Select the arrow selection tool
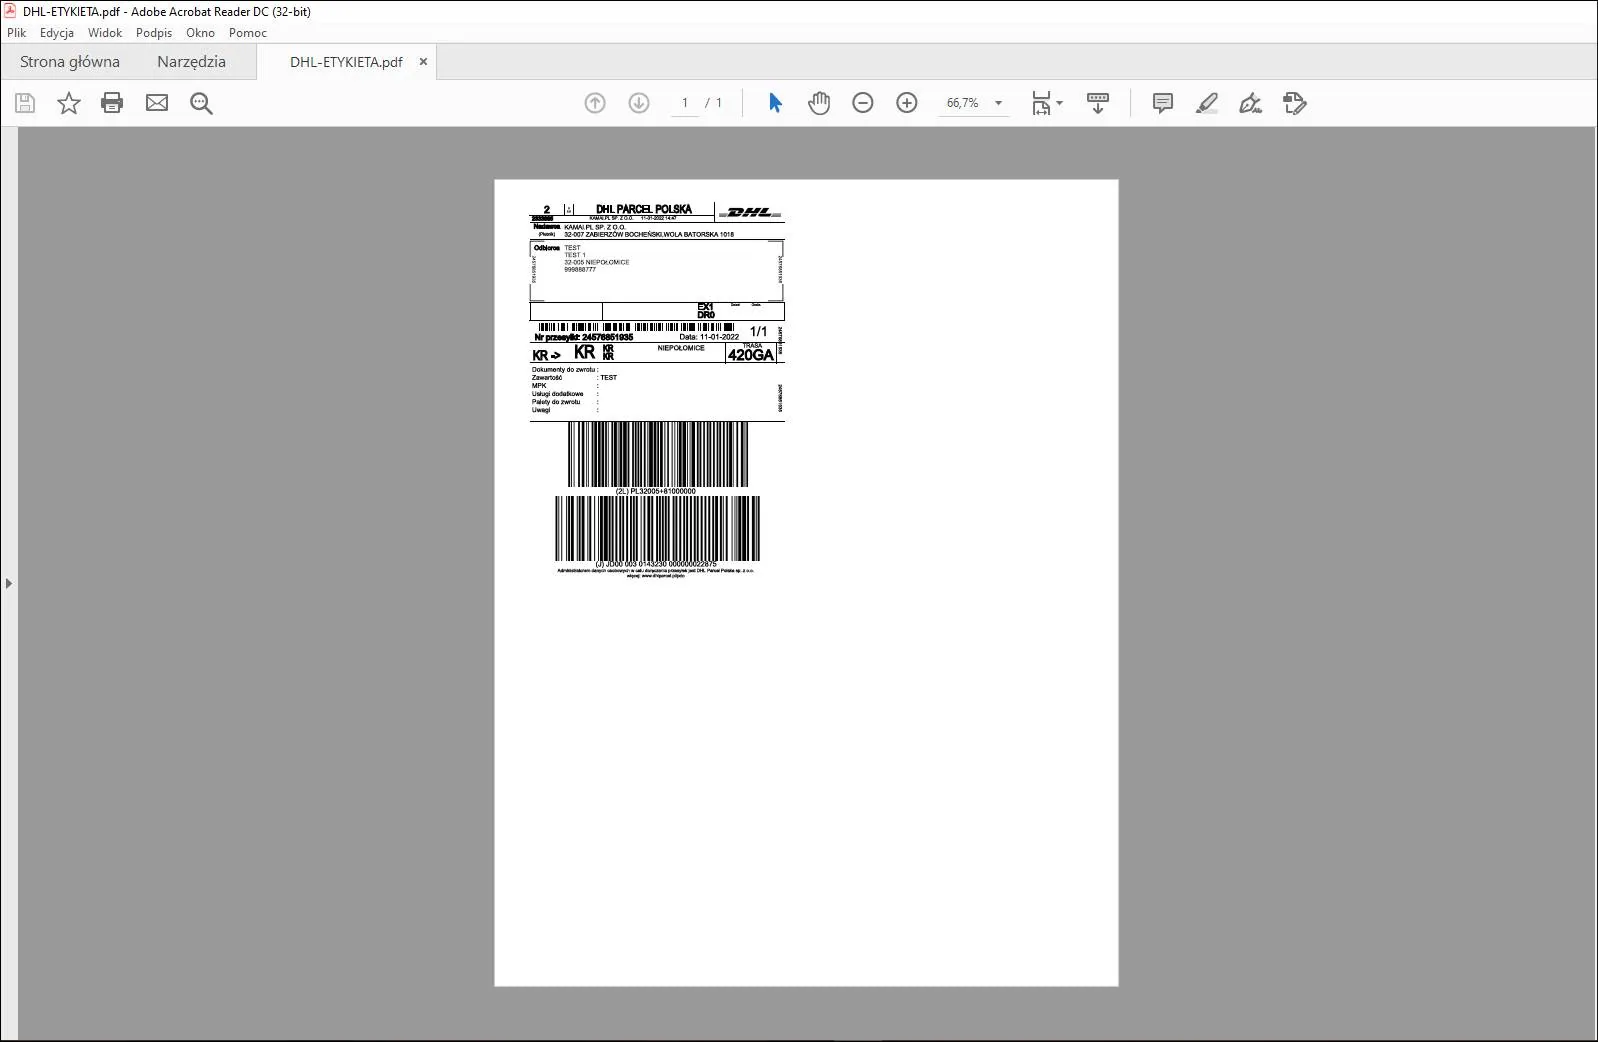1598x1042 pixels. click(x=775, y=103)
